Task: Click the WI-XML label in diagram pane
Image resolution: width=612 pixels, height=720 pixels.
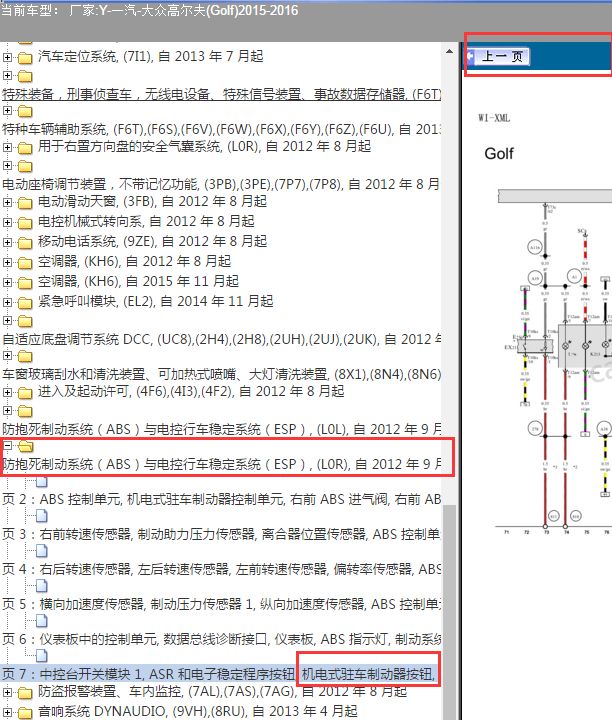Action: coord(494,118)
